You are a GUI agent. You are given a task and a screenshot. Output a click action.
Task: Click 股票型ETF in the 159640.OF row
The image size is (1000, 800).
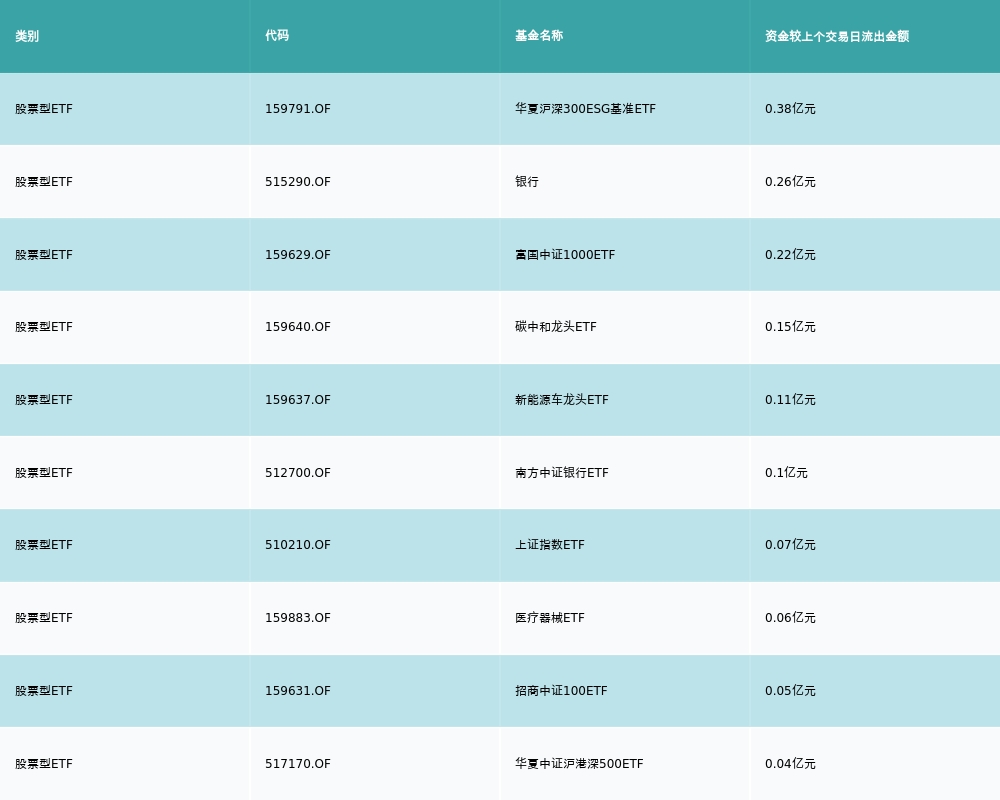click(x=44, y=327)
